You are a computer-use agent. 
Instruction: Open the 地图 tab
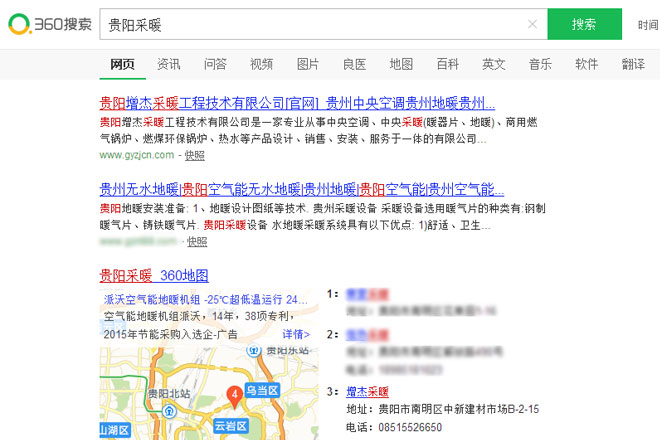pyautogui.click(x=401, y=64)
